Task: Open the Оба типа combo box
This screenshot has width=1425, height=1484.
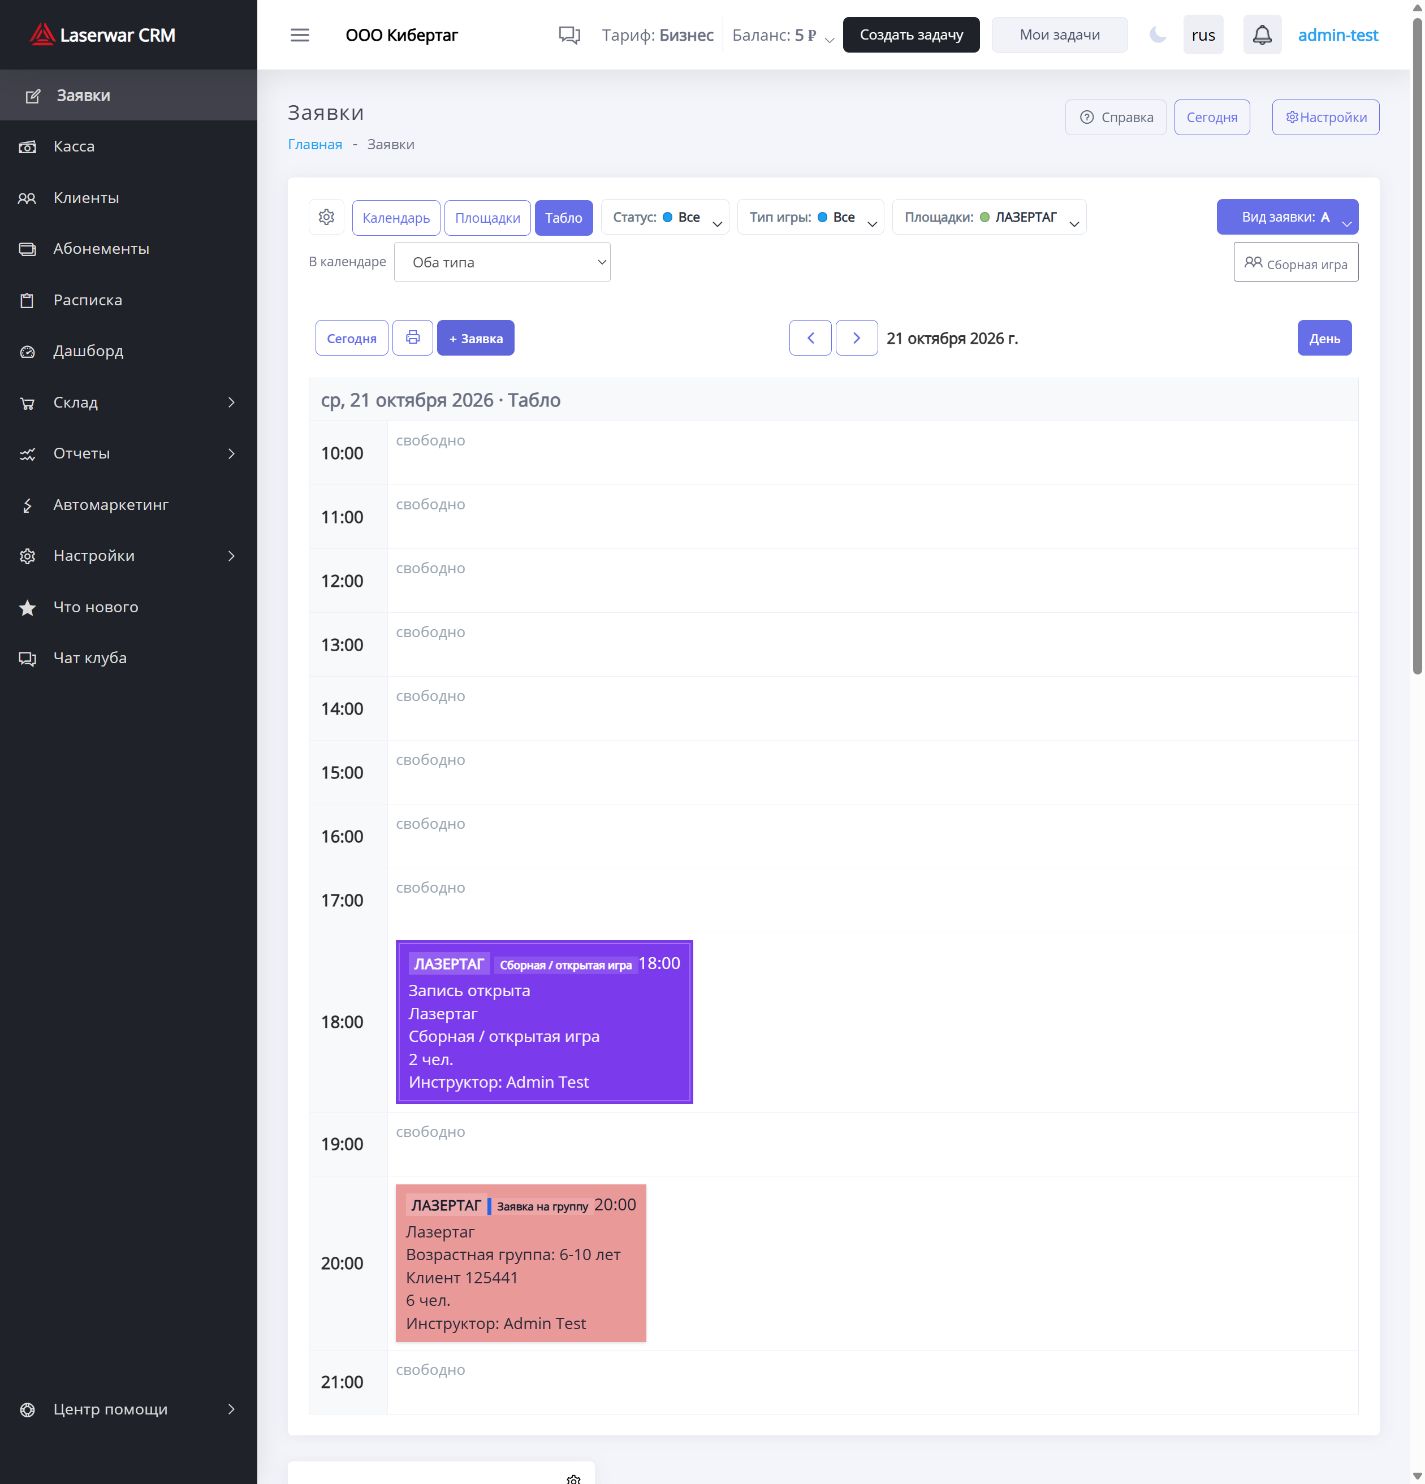Action: tap(502, 262)
